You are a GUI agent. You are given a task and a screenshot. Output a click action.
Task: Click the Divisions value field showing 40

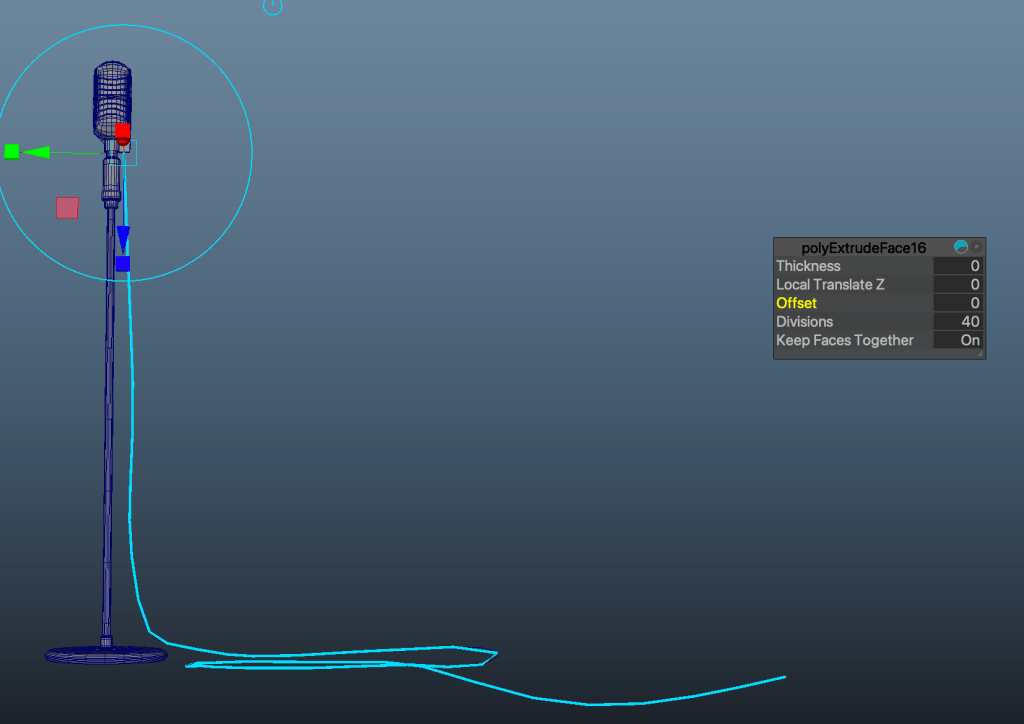coord(958,322)
